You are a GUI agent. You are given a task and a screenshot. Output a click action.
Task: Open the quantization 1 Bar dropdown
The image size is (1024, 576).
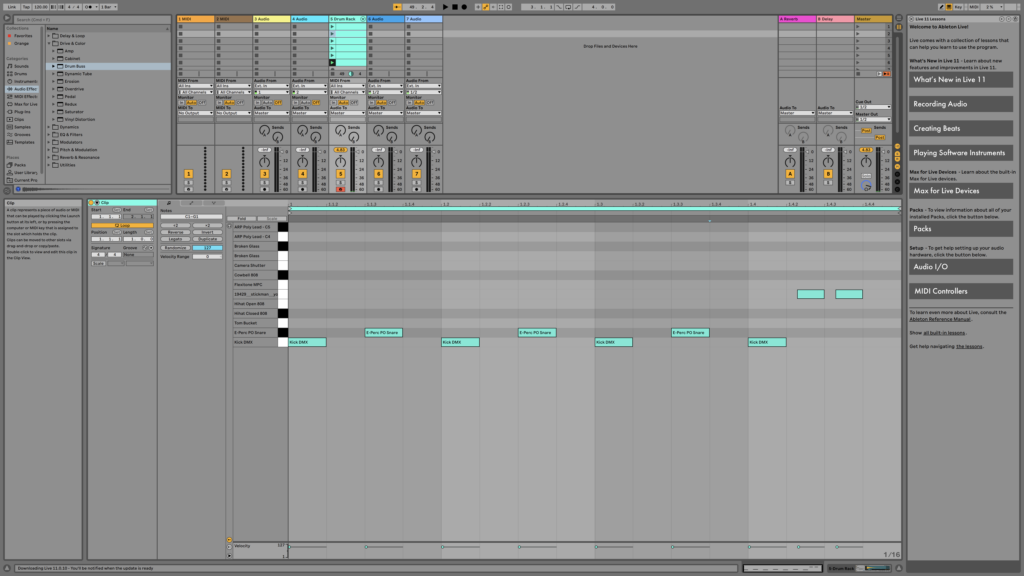point(108,7)
